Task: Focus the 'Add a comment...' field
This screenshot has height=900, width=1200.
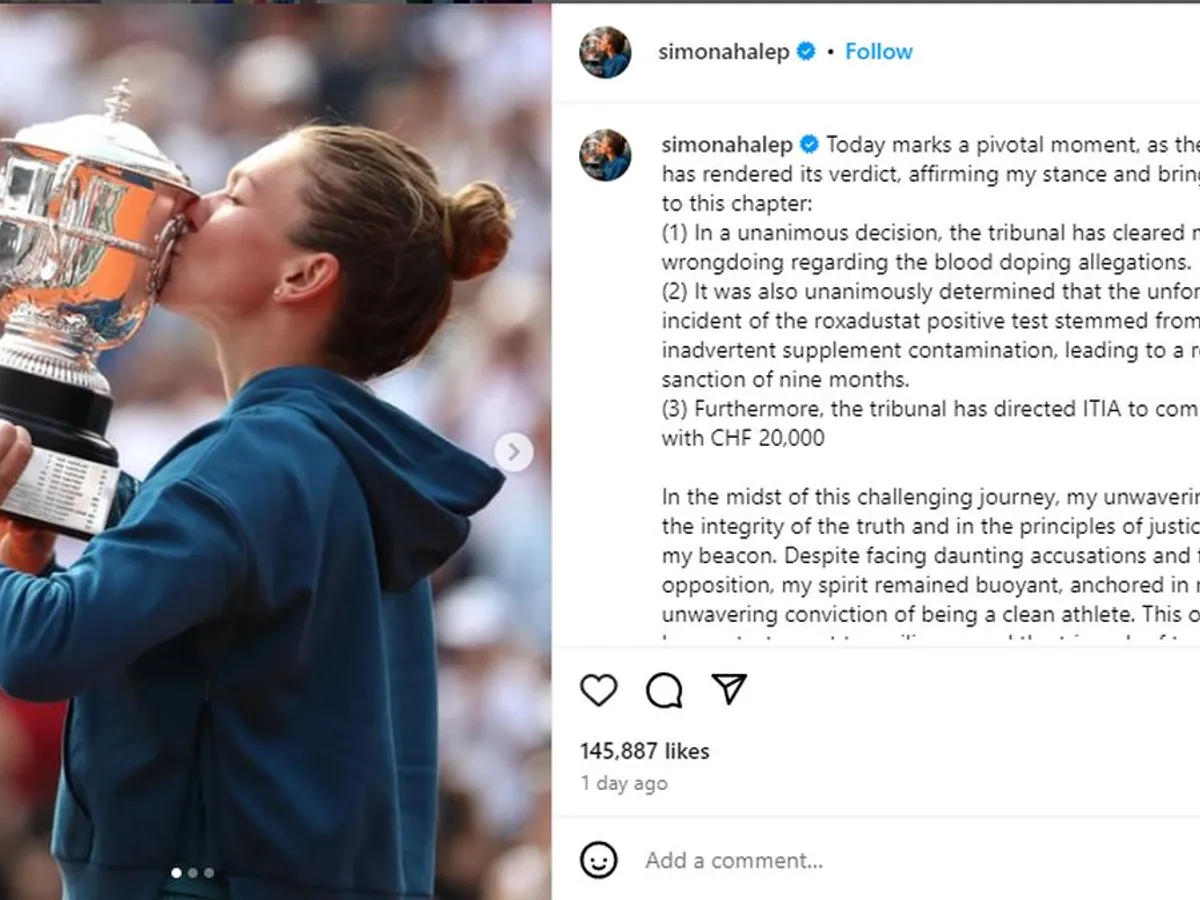Action: [733, 860]
